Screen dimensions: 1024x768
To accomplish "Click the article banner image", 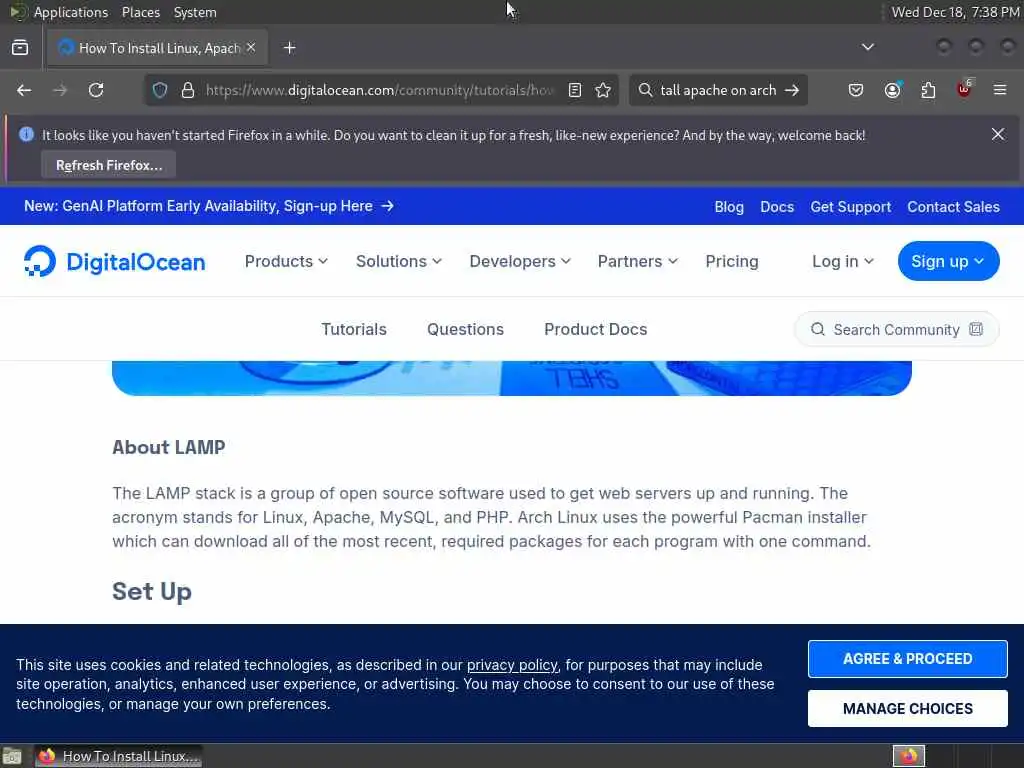I will (511, 378).
